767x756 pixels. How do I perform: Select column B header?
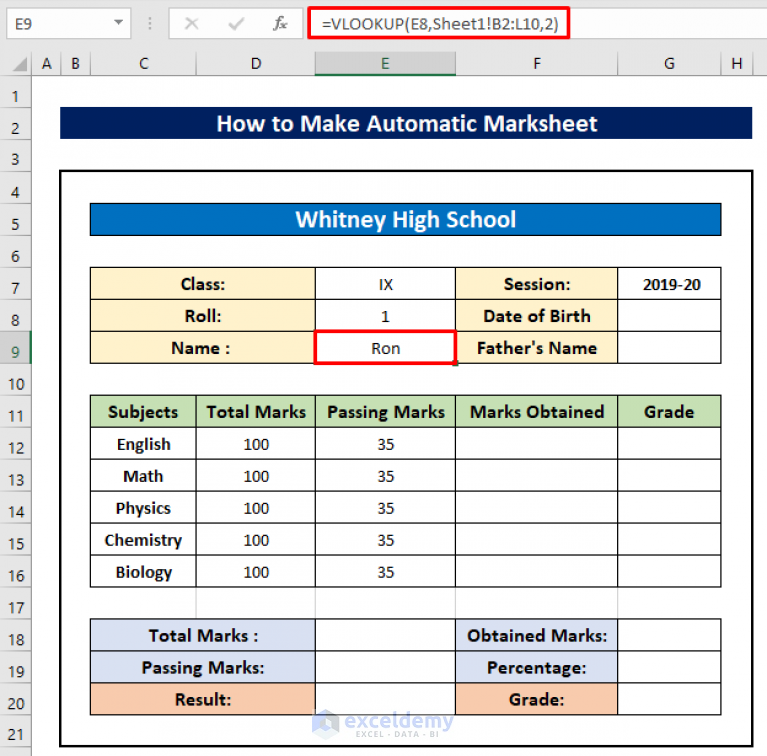75,64
